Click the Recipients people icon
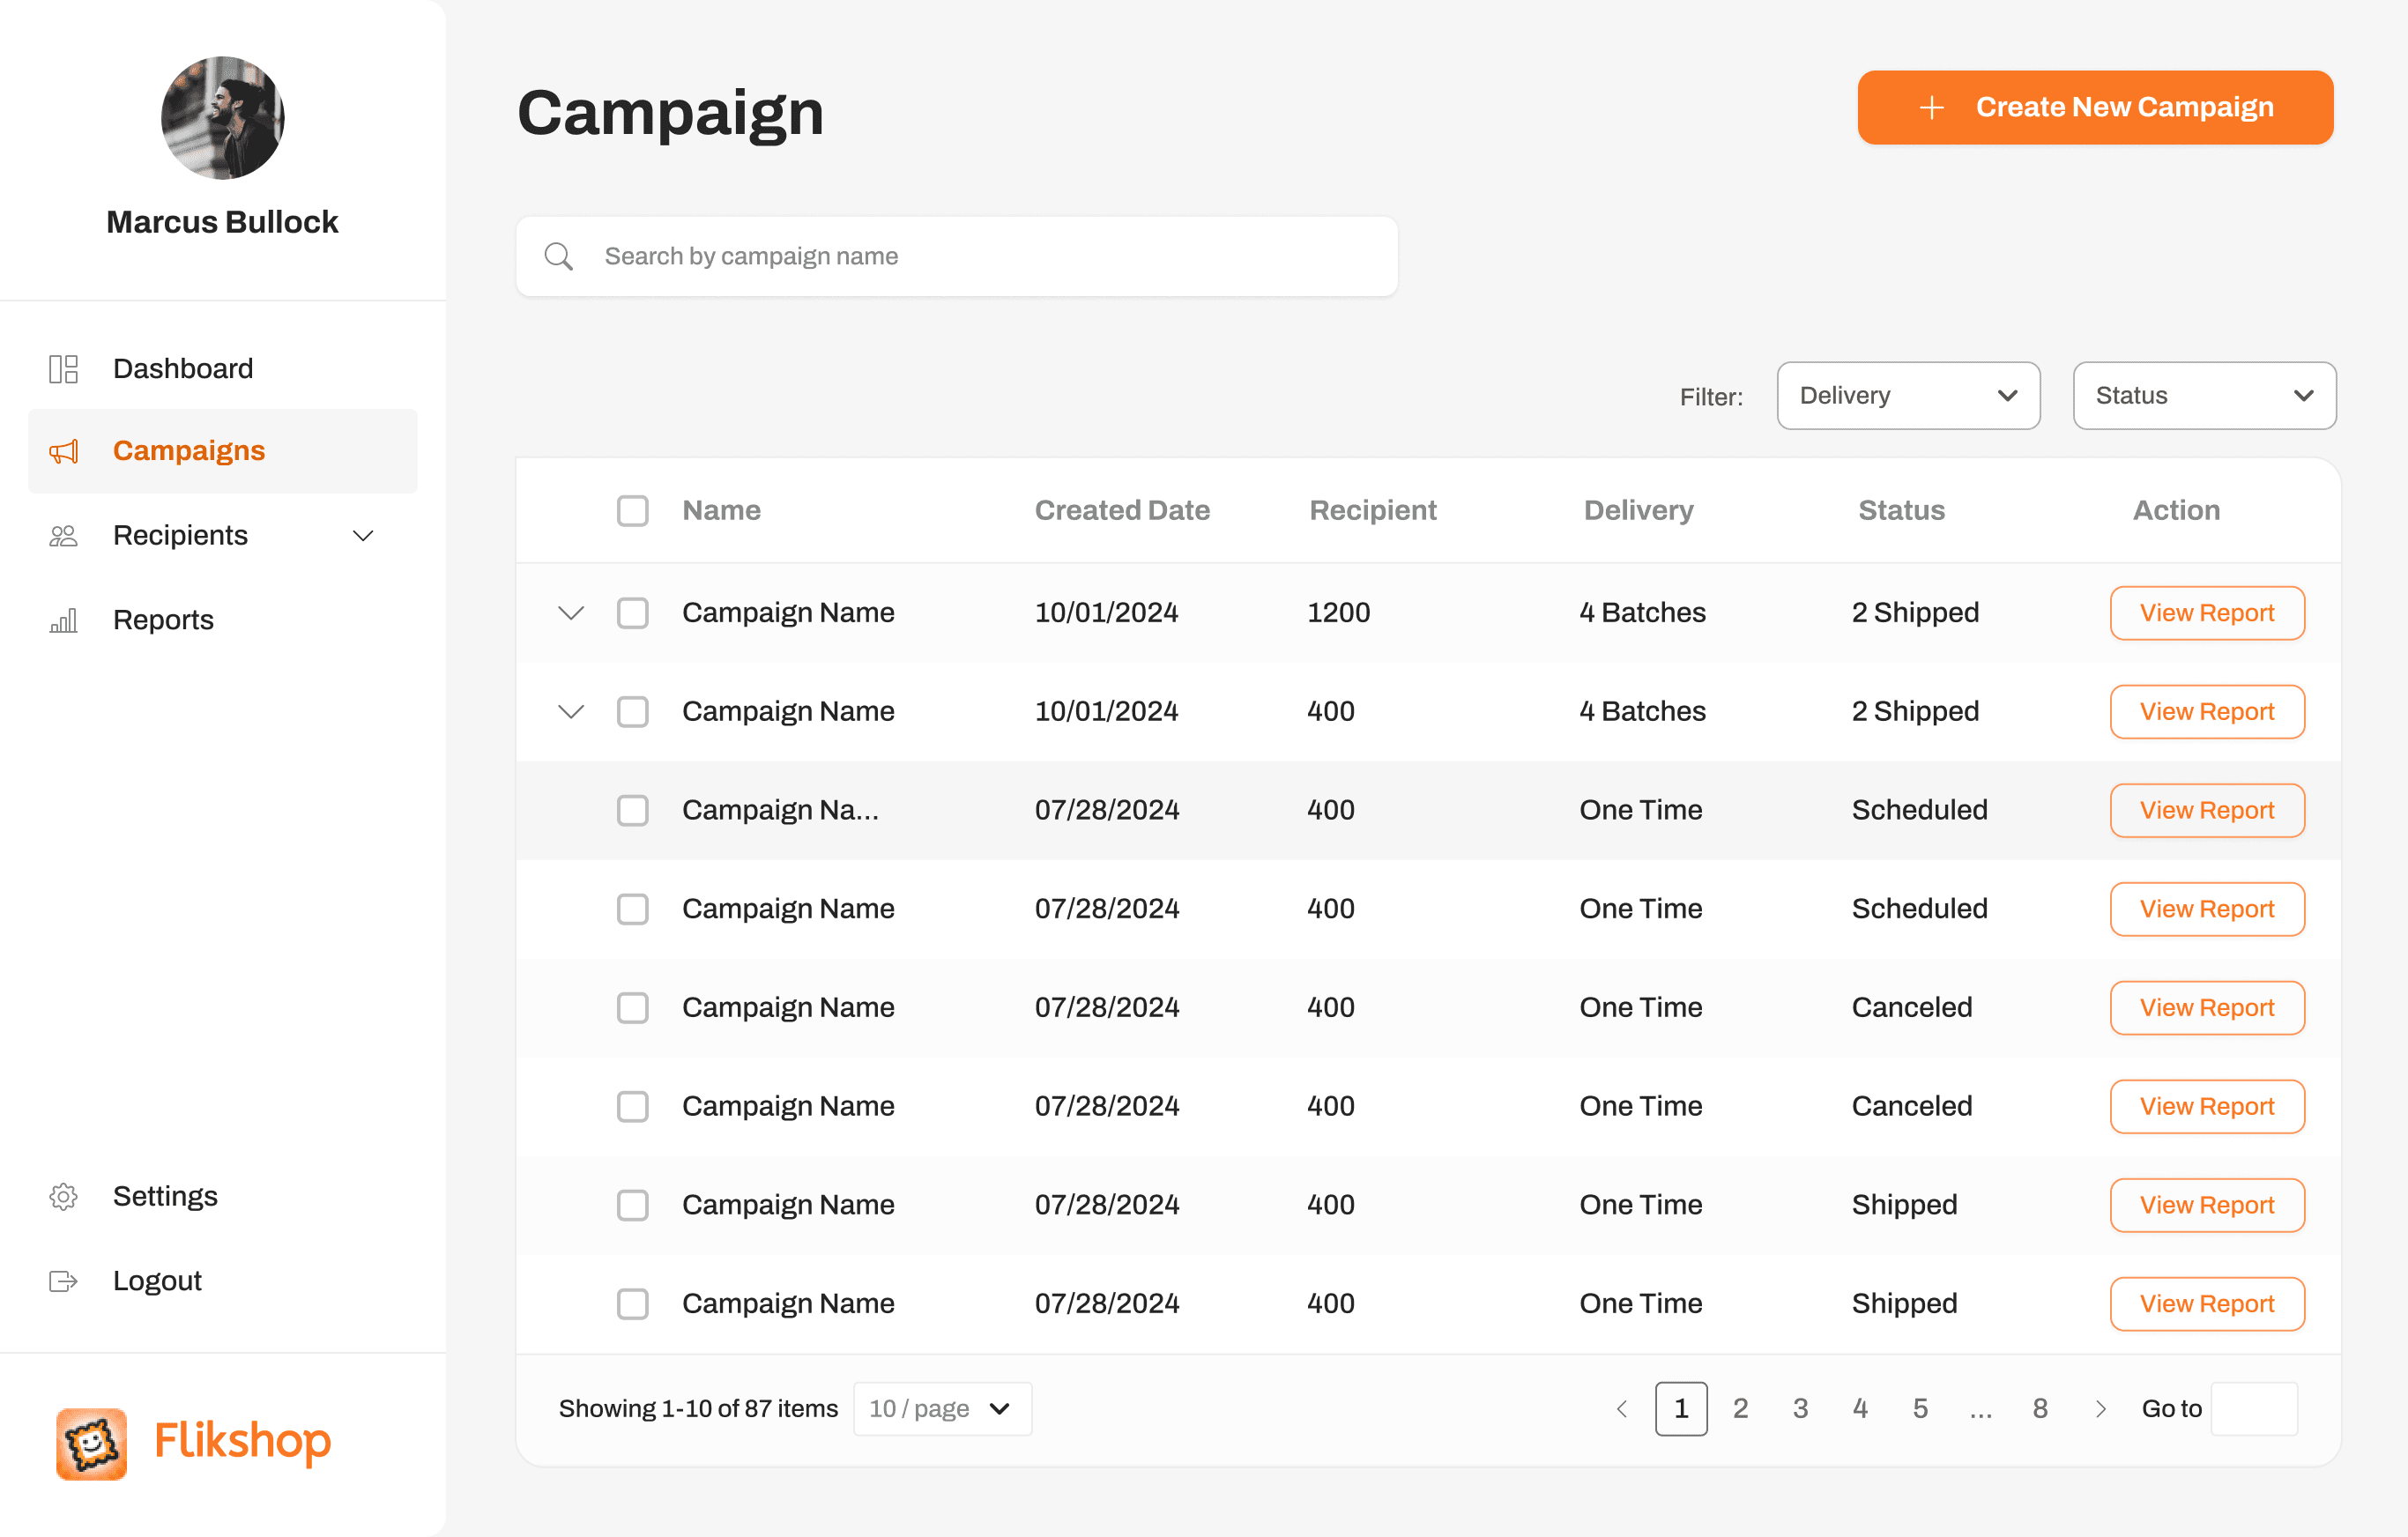2408x1537 pixels. tap(63, 536)
